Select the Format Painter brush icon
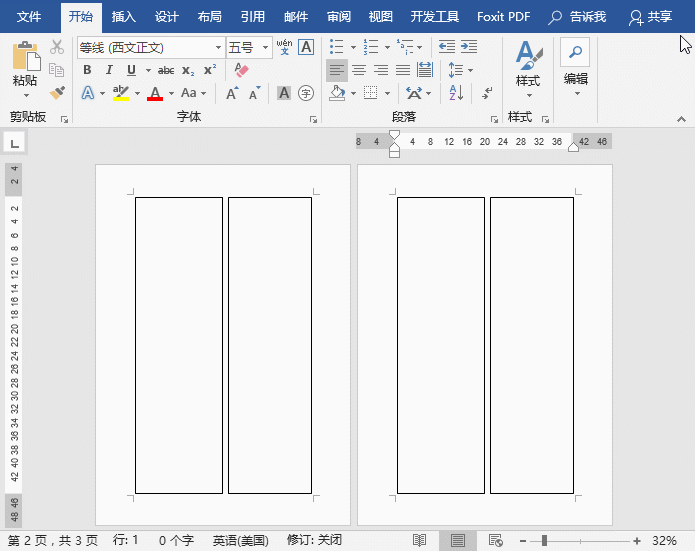The width and height of the screenshot is (695, 551). [57, 92]
